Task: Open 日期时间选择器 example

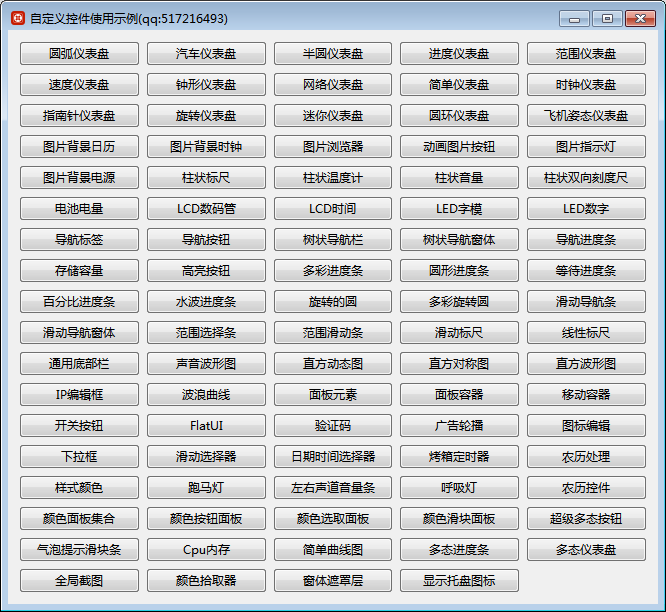Action: coord(333,457)
